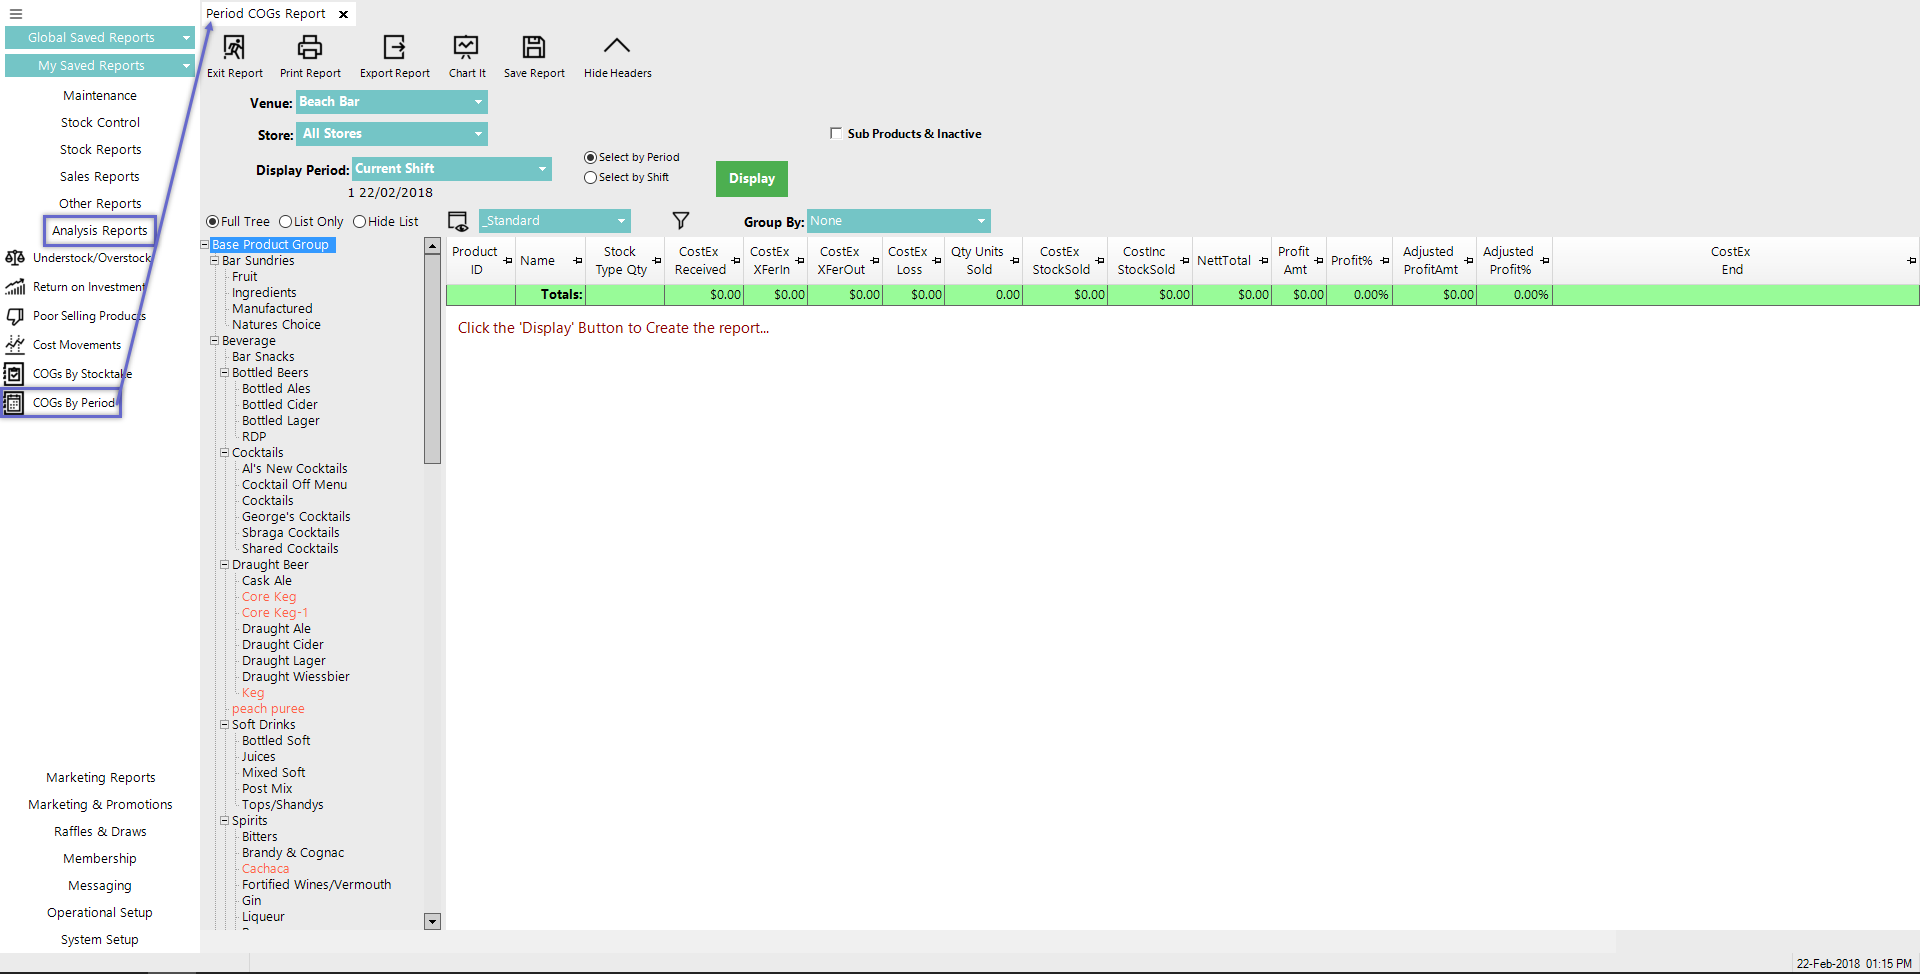This screenshot has height=974, width=1920.
Task: Choose the Select by Shift option
Action: pos(591,178)
